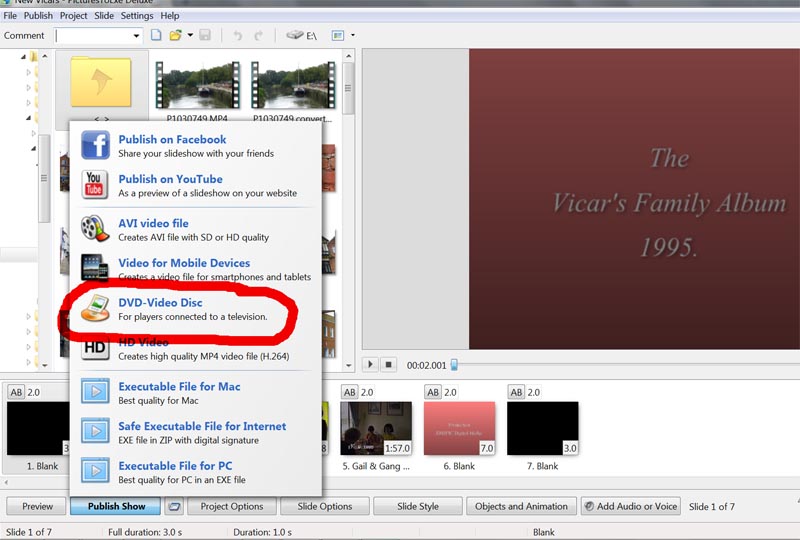Click the Safe Executable for Internet icon

pos(95,431)
